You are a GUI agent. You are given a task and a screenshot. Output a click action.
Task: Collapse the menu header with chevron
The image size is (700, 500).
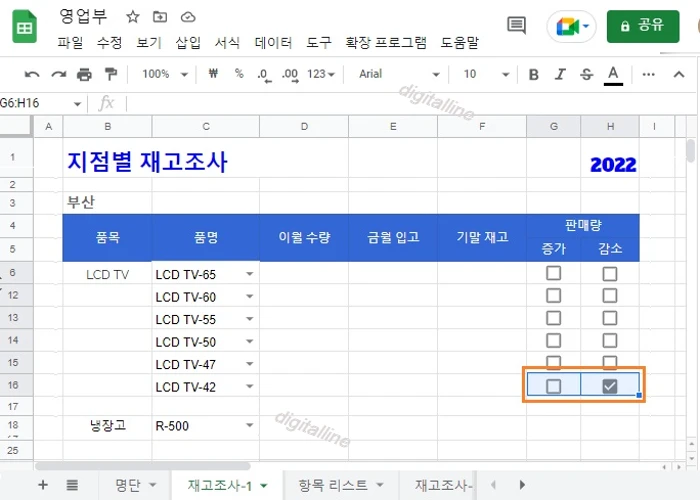(679, 74)
